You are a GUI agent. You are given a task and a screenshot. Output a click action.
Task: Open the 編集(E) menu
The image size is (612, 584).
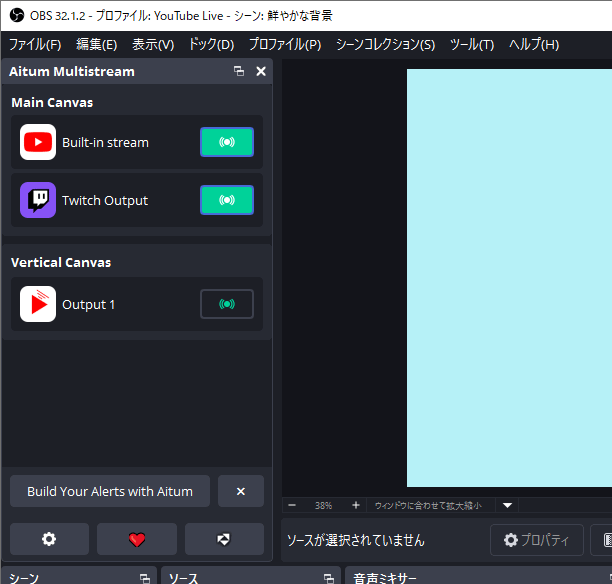pyautogui.click(x=96, y=45)
